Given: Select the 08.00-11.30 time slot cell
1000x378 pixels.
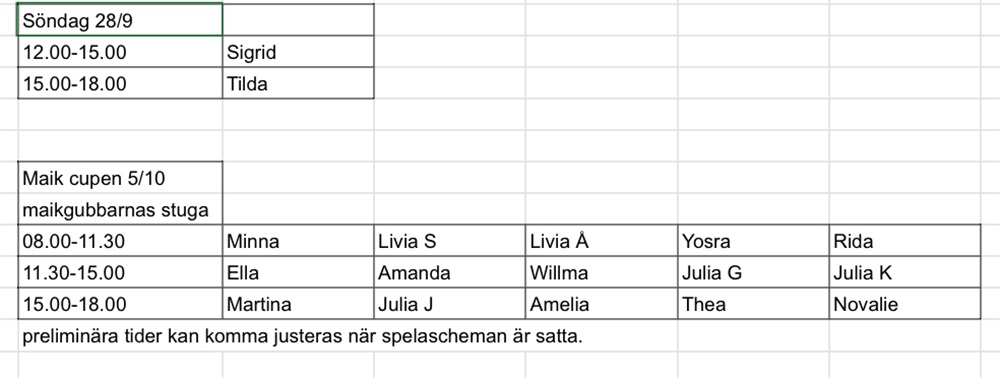Looking at the screenshot, I should [120, 240].
